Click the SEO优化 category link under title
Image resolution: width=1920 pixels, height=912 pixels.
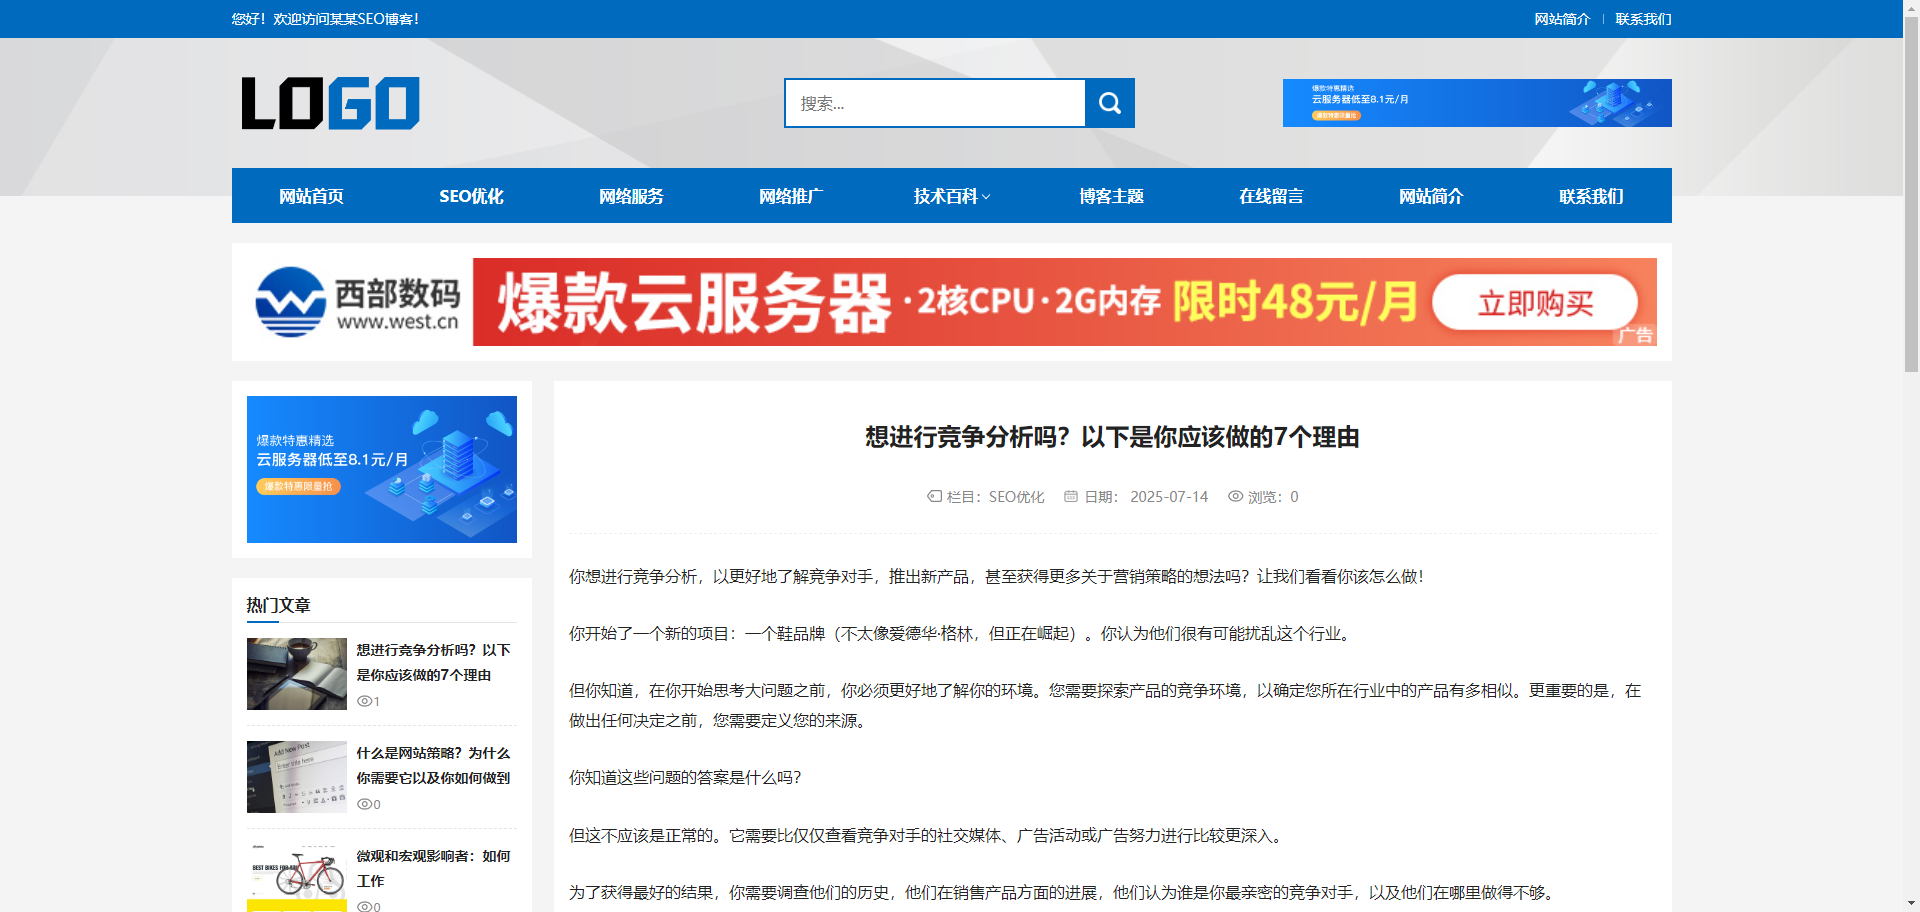[x=1016, y=497]
